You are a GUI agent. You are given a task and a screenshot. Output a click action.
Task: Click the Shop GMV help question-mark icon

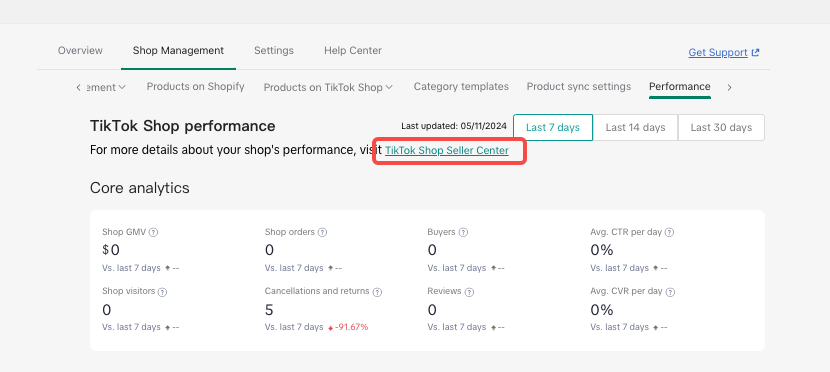[154, 232]
